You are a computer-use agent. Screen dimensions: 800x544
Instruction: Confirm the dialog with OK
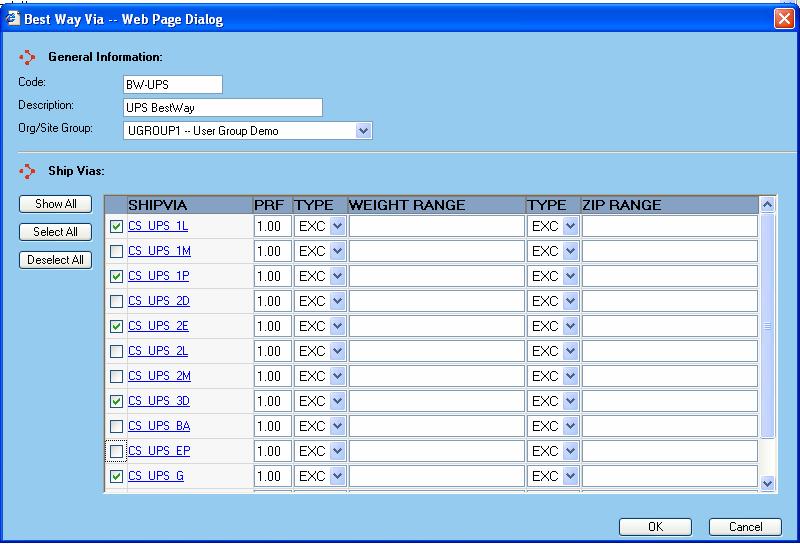pyautogui.click(x=655, y=527)
